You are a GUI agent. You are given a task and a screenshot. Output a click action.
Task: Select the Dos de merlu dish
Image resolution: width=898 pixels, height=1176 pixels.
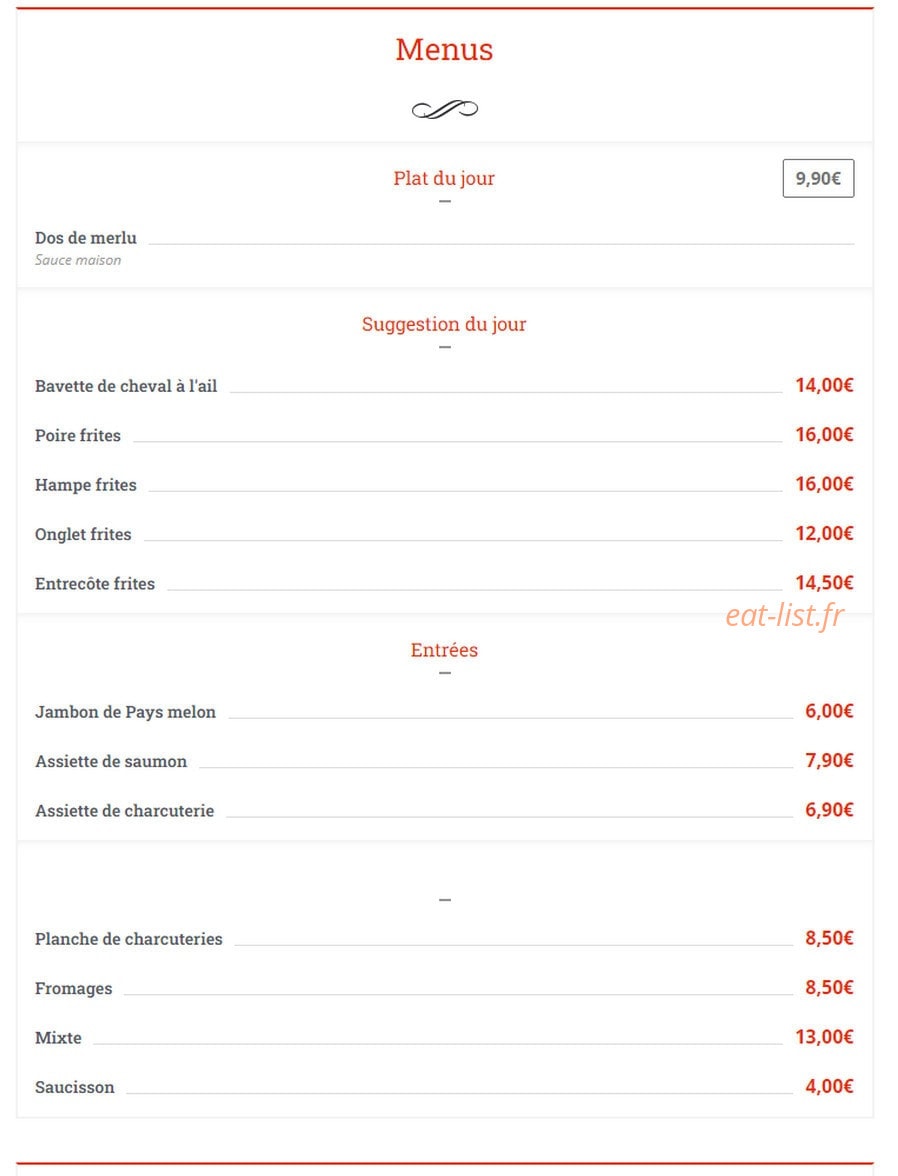pyautogui.click(x=86, y=238)
